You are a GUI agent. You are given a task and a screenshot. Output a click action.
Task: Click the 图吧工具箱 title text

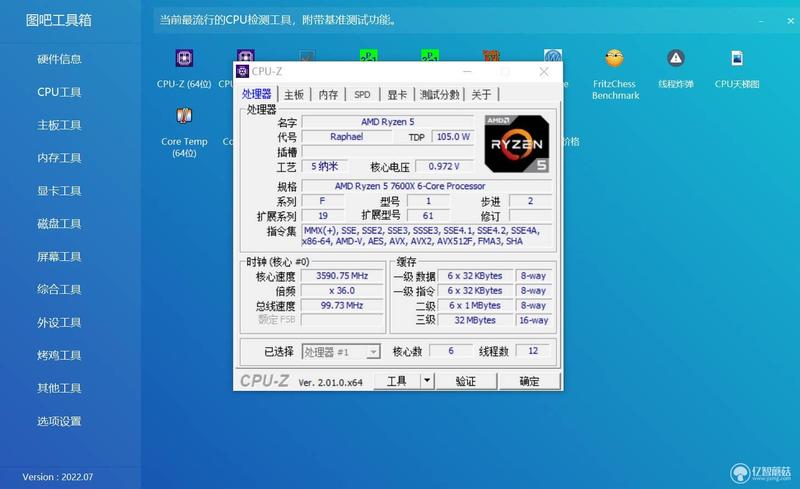(59, 20)
